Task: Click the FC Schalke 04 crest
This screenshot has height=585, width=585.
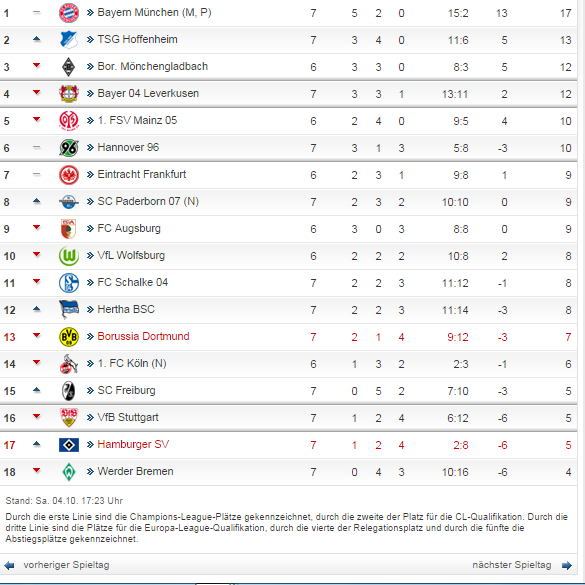Action: click(69, 283)
